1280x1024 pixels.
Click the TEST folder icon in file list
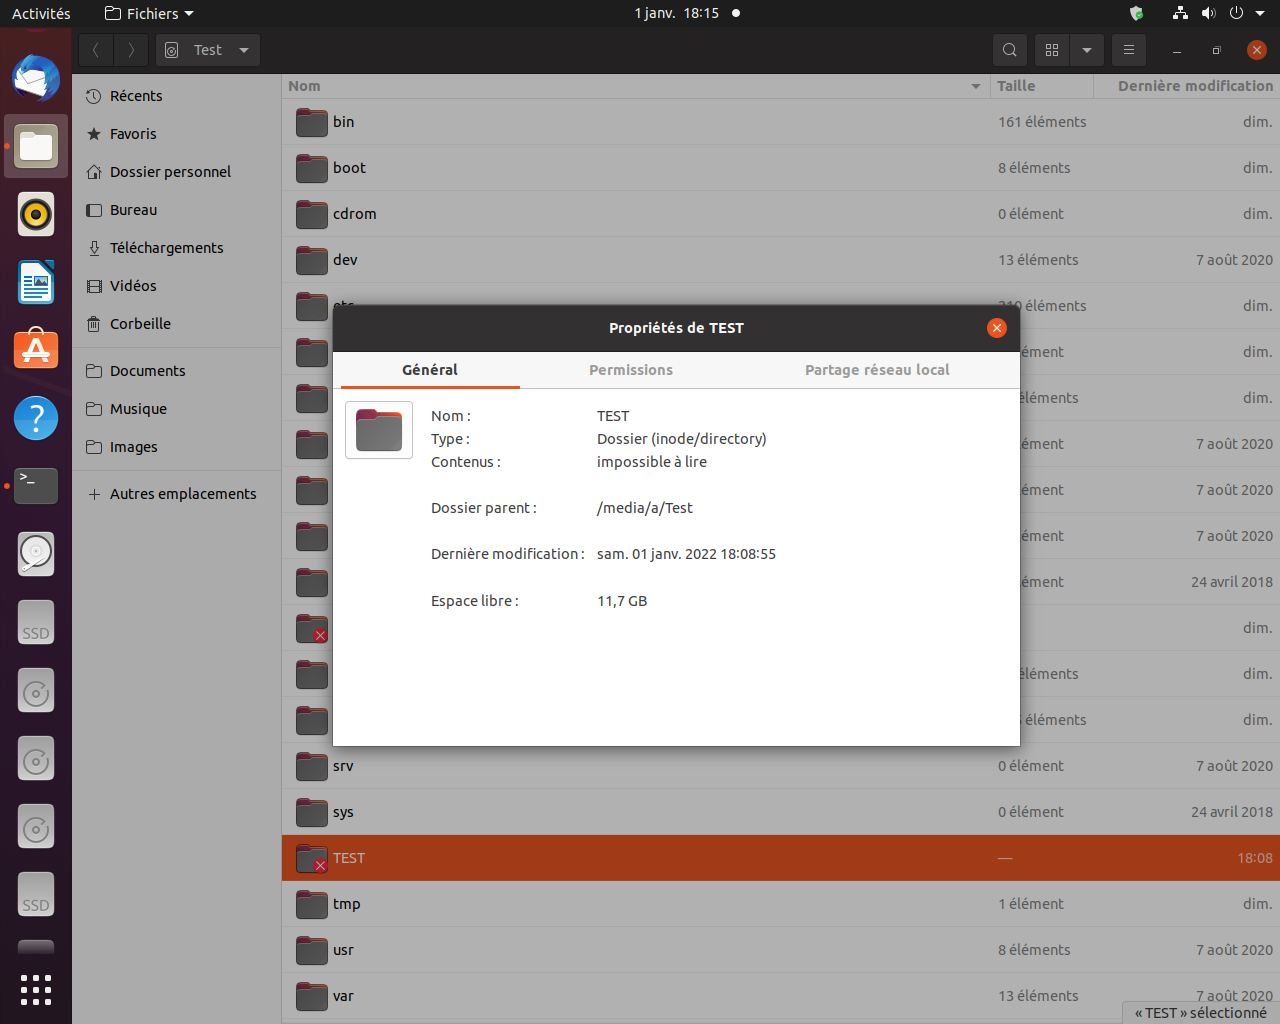point(312,858)
